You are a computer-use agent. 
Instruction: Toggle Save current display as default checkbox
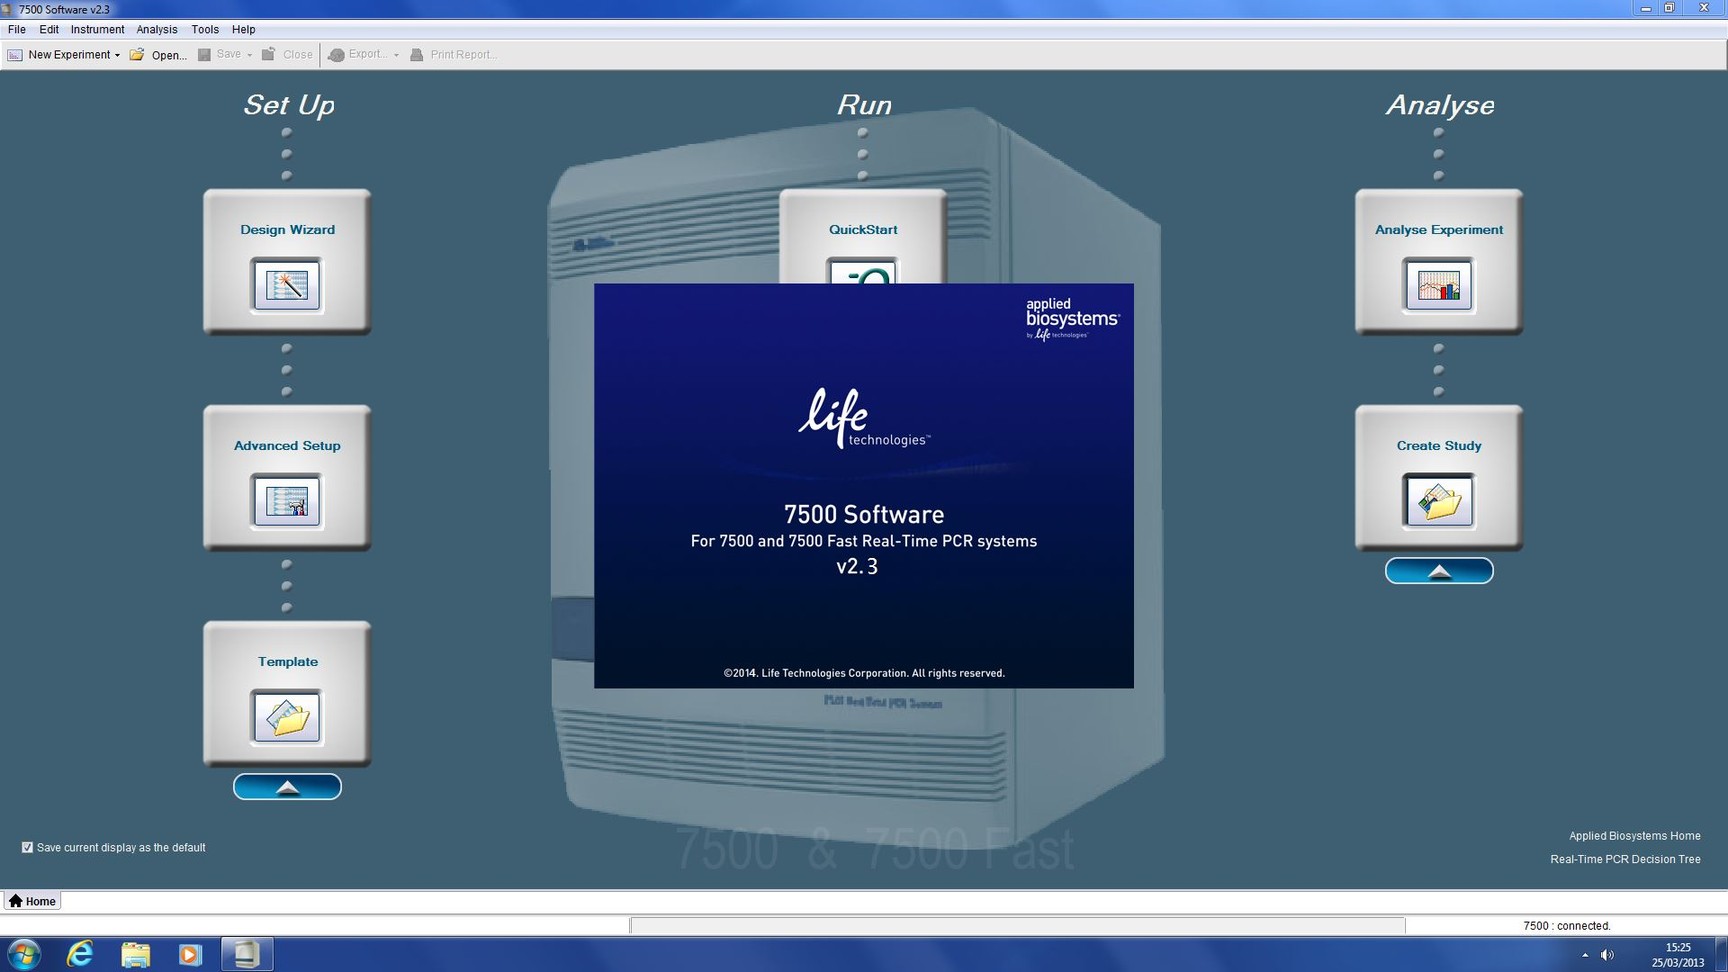click(28, 847)
